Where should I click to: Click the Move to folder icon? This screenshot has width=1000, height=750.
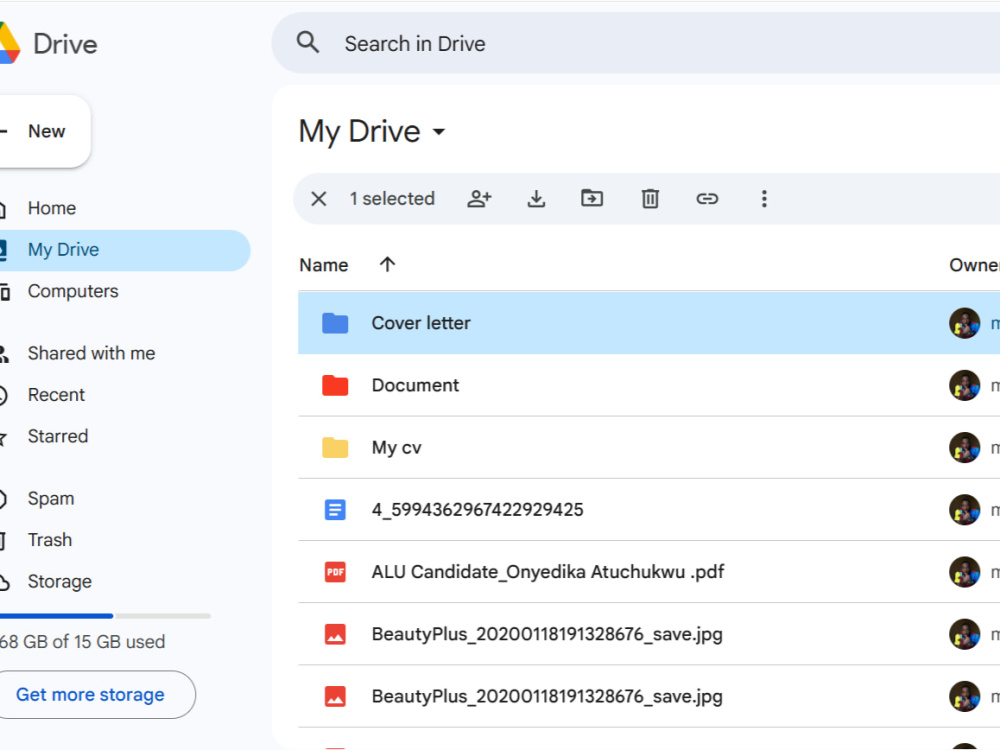(592, 198)
